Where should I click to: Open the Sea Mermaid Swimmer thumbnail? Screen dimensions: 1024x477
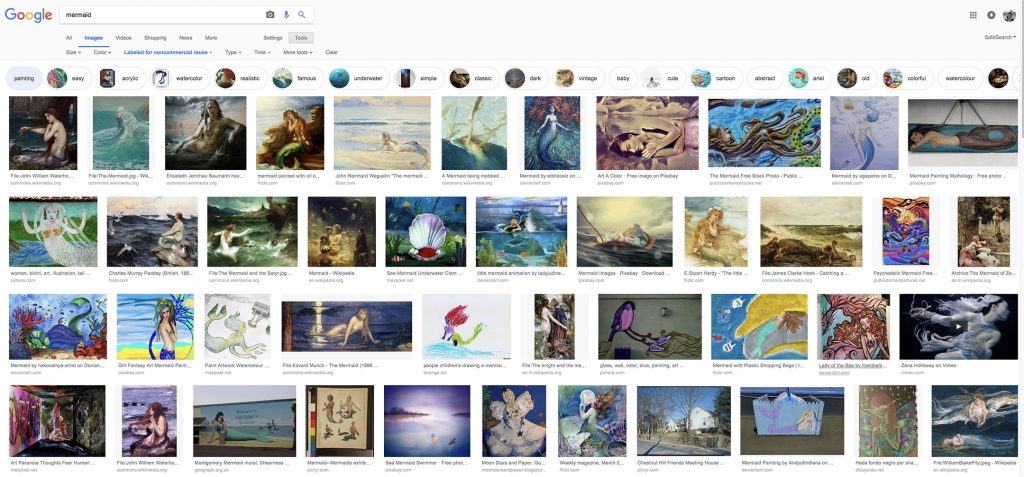tap(427, 420)
